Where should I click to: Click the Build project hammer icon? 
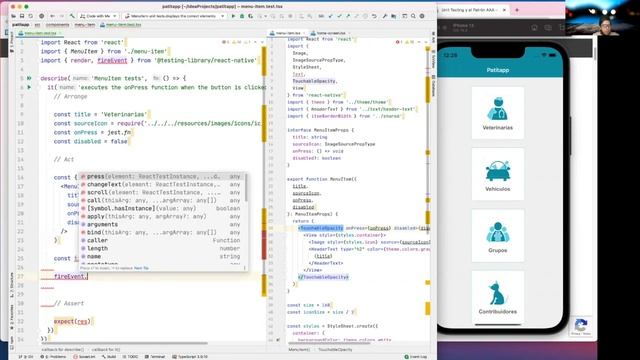(72, 16)
